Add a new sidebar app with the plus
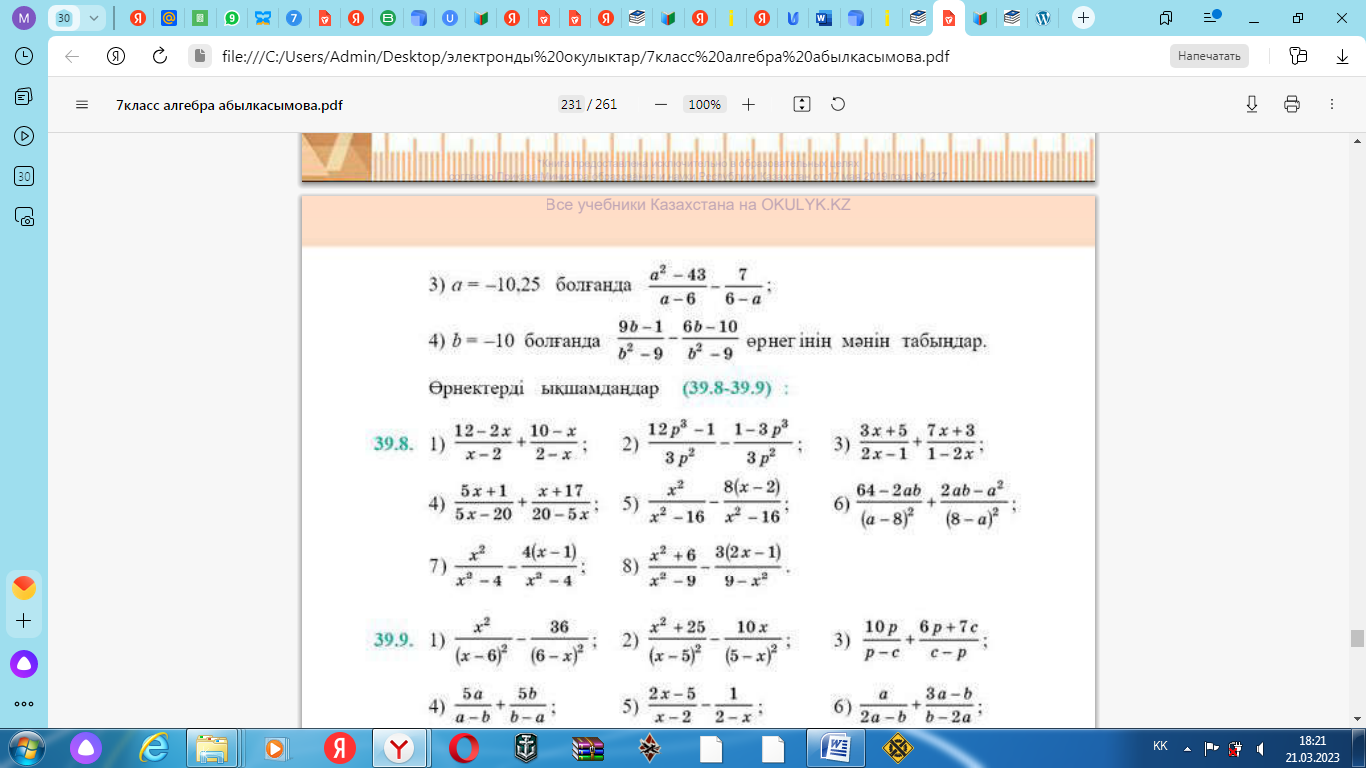1366x768 pixels. coord(24,621)
